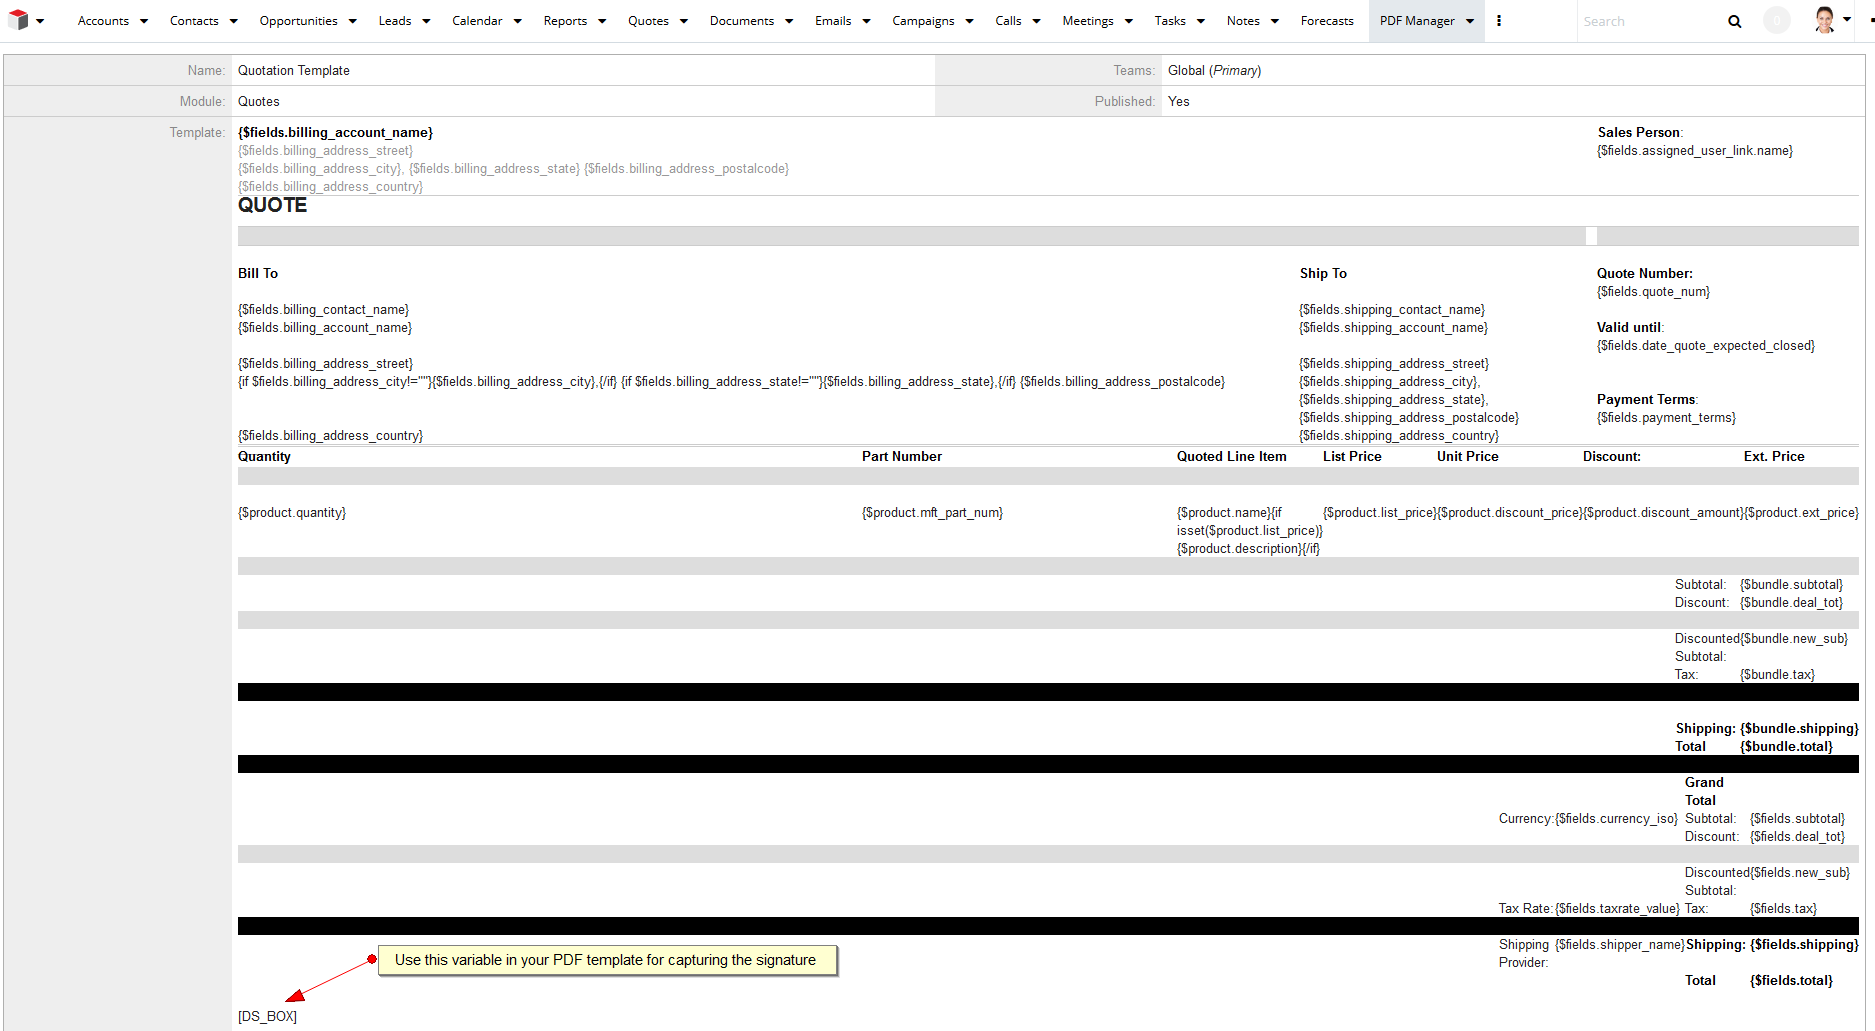Screen dimensions: 1875x1031
Task: Click the {$product.mft_part_num} variable
Action: 932,513
